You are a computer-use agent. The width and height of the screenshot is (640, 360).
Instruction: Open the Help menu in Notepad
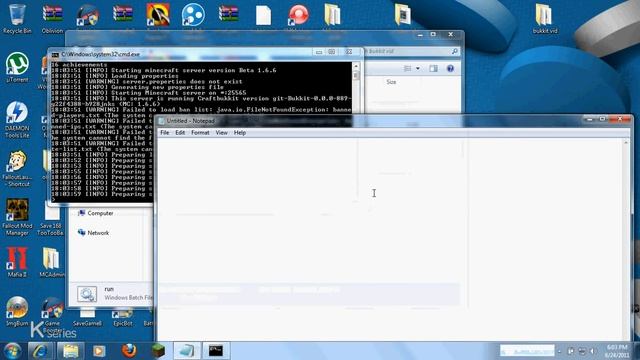tap(240, 133)
